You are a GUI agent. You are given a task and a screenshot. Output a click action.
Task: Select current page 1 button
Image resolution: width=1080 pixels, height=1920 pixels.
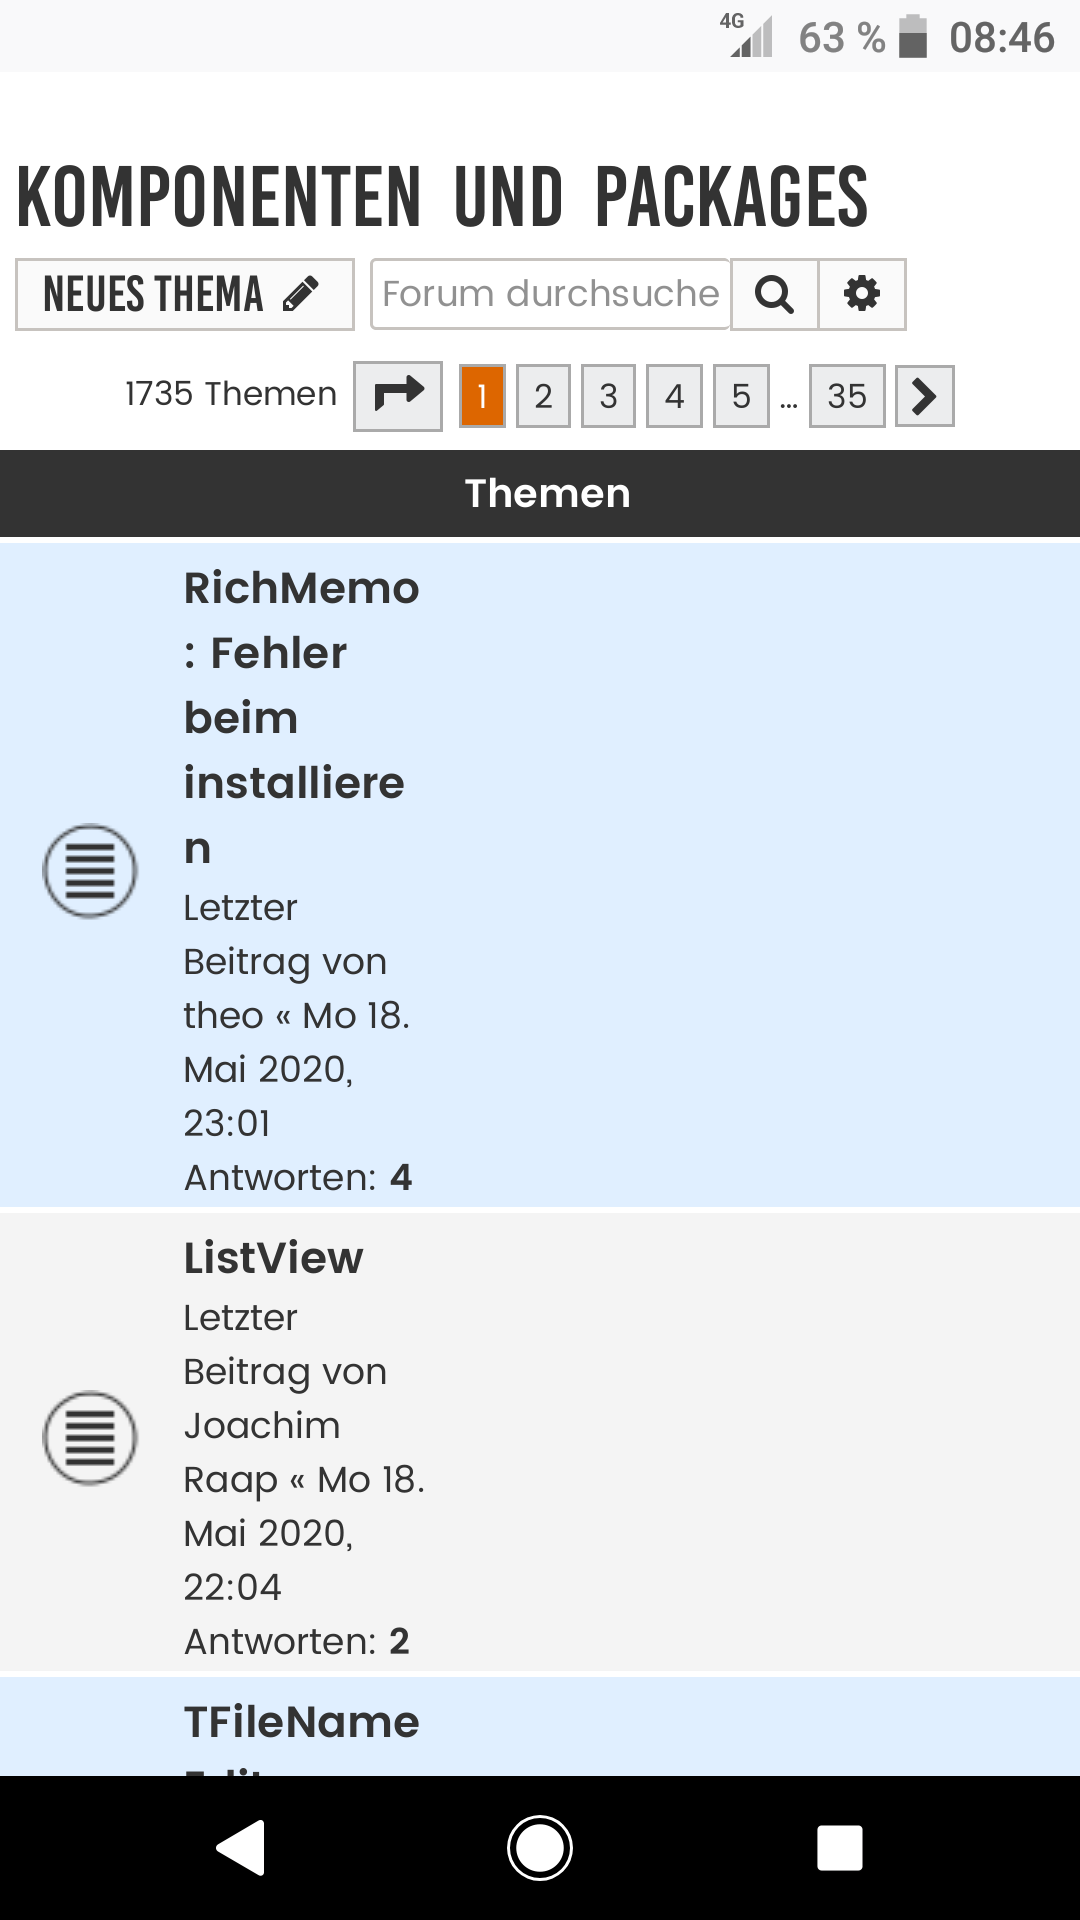482,396
